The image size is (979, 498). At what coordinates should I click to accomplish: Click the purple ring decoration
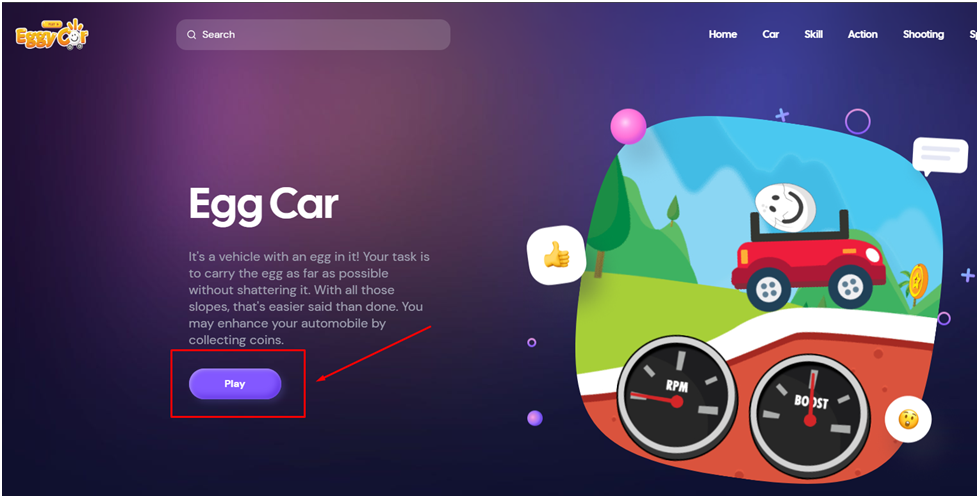coord(857,122)
